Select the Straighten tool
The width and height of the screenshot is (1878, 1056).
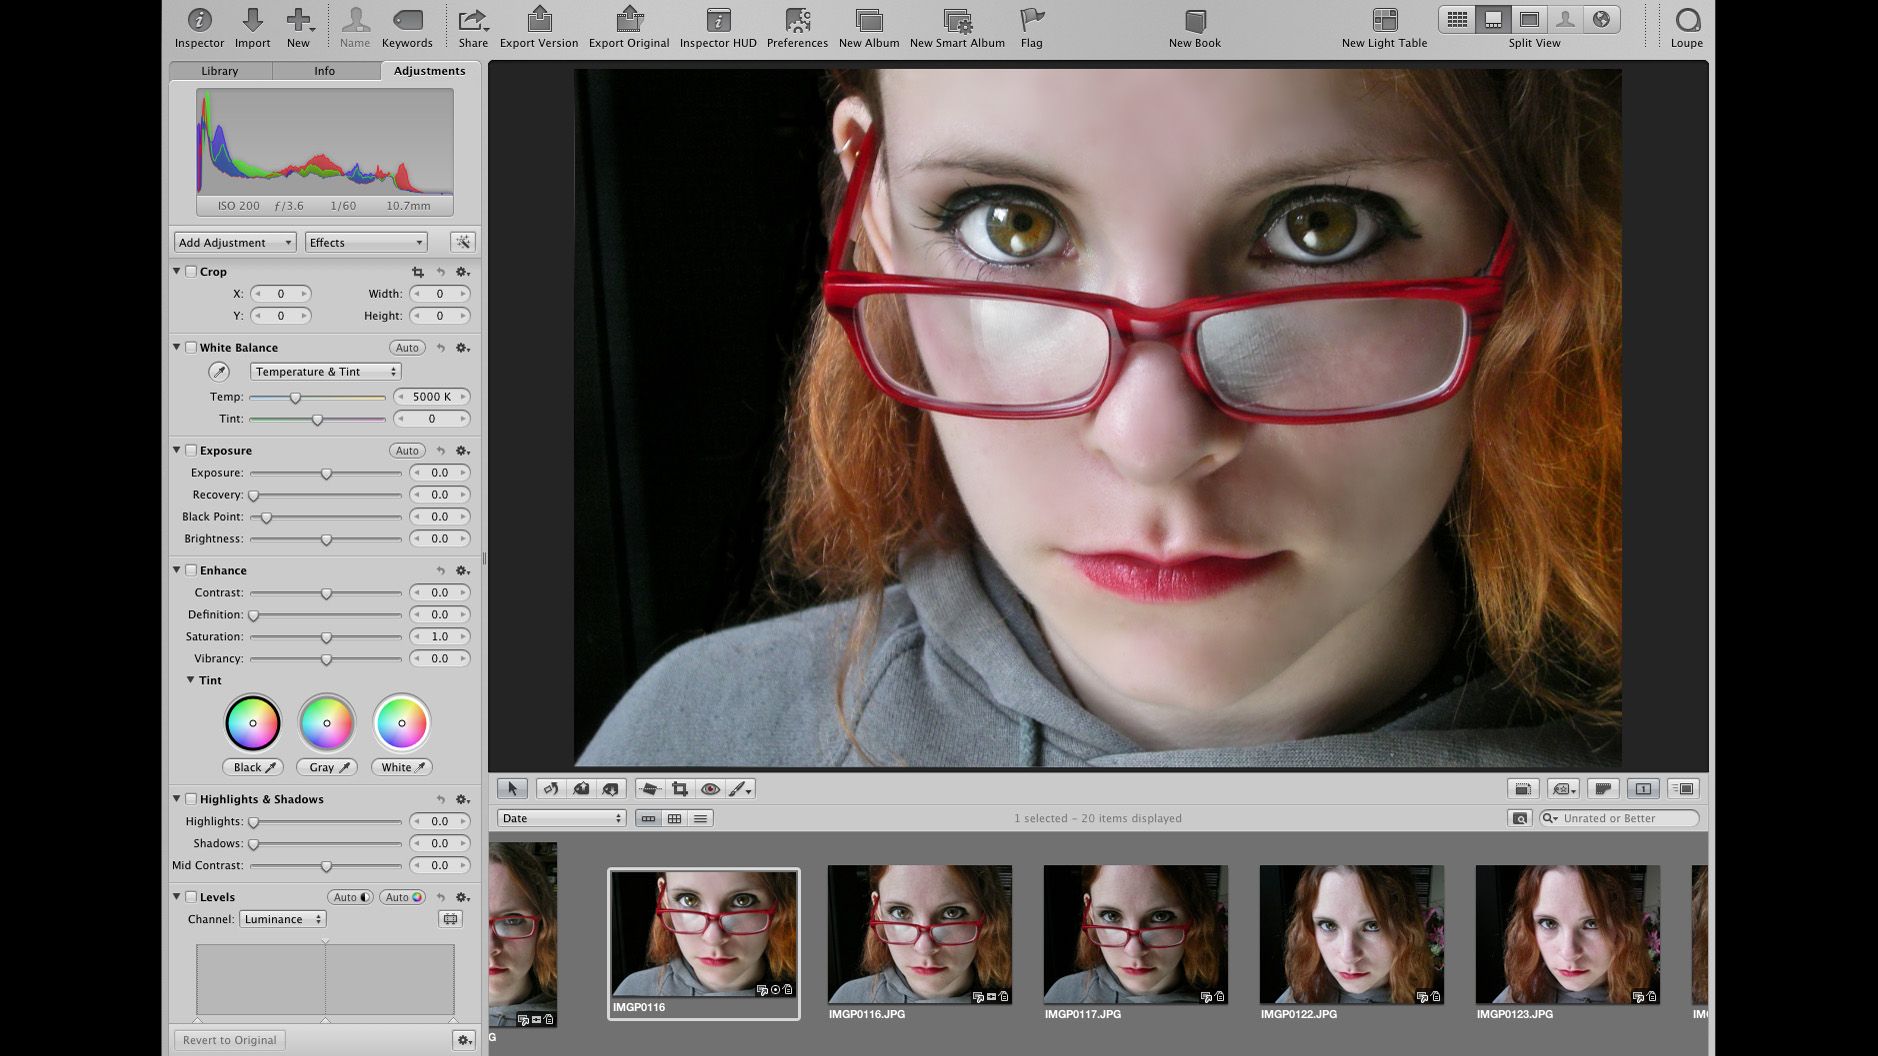(652, 789)
